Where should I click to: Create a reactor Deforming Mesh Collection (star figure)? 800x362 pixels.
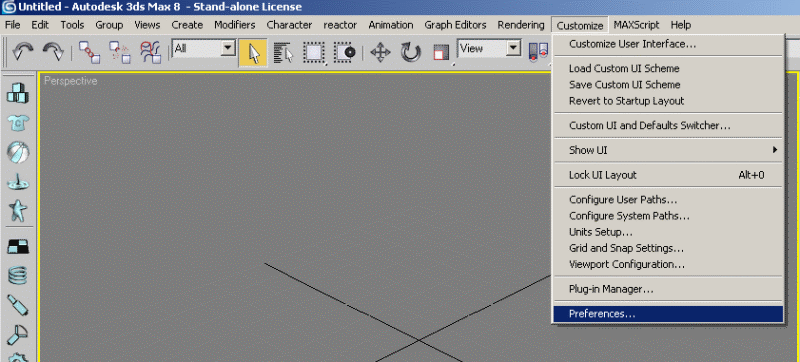[x=18, y=210]
